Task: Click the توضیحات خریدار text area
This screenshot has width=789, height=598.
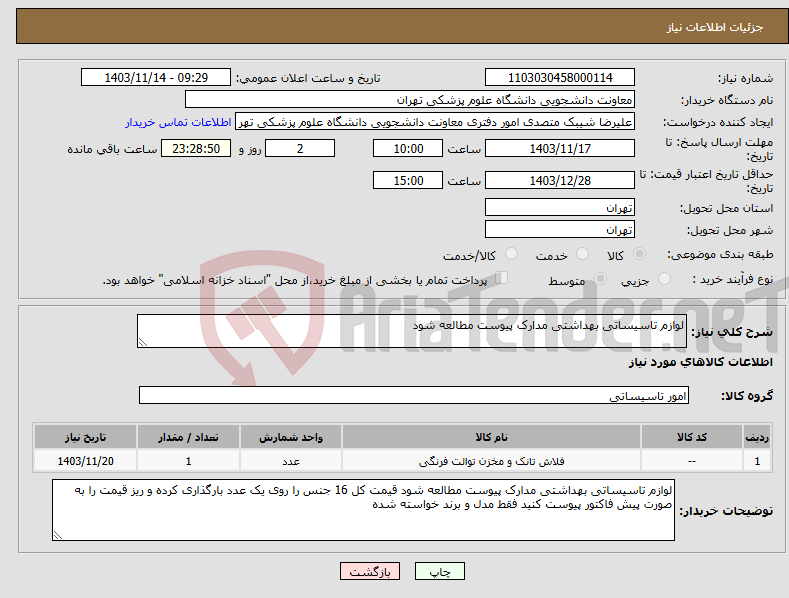Action: (363, 510)
